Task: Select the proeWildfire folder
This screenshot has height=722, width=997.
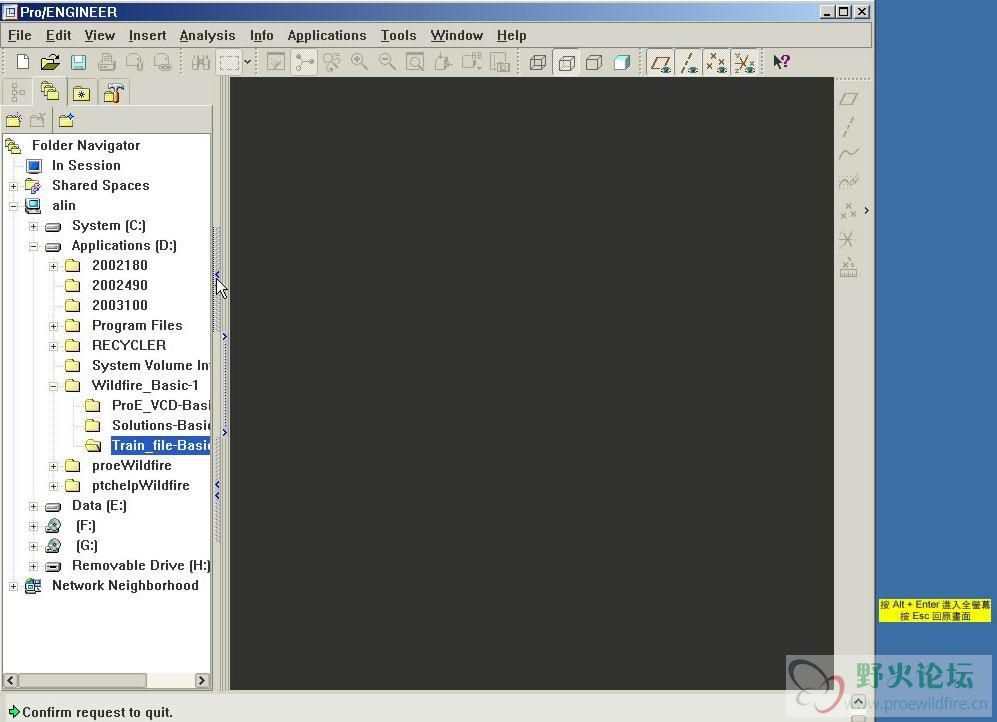Action: 132,465
